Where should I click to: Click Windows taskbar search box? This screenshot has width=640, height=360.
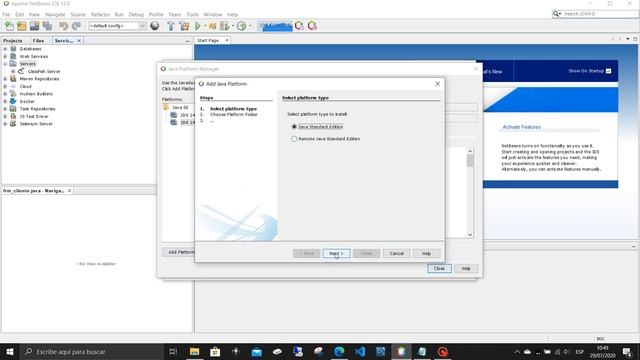(91, 351)
